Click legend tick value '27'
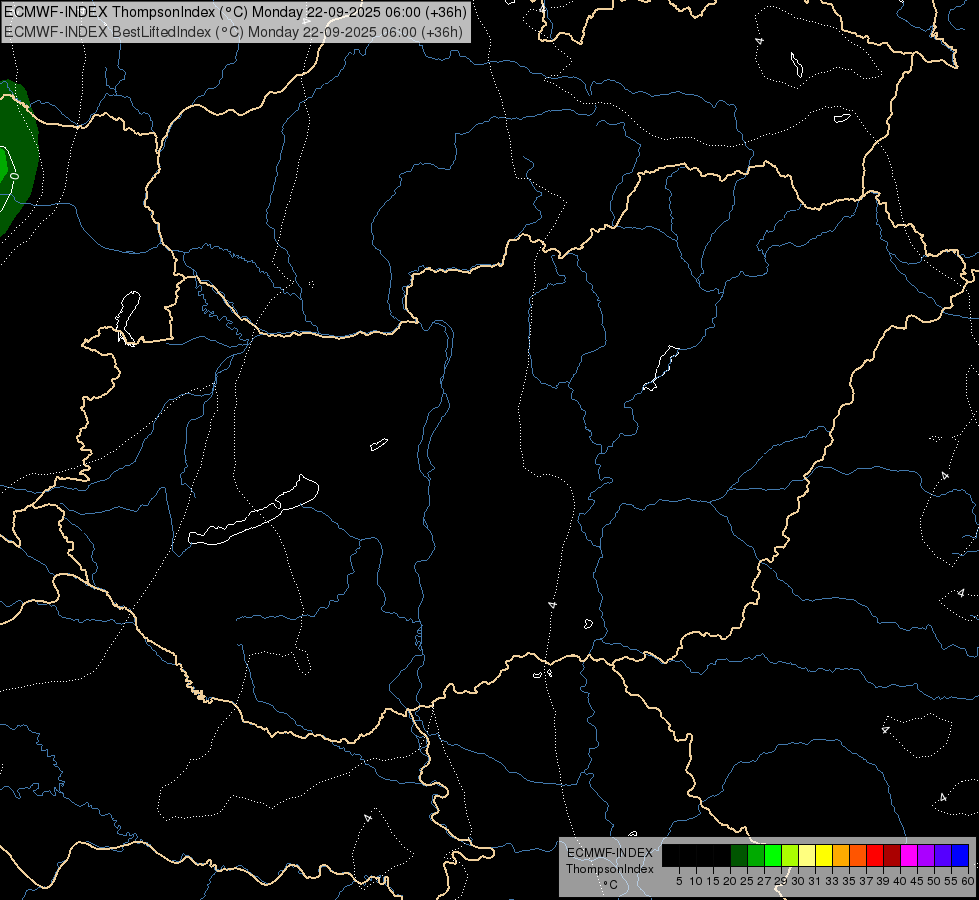 click(x=764, y=881)
